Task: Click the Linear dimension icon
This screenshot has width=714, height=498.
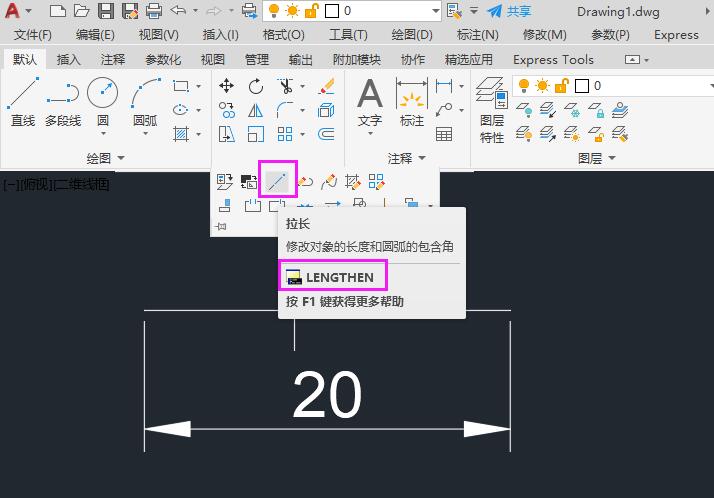Action: tap(444, 86)
